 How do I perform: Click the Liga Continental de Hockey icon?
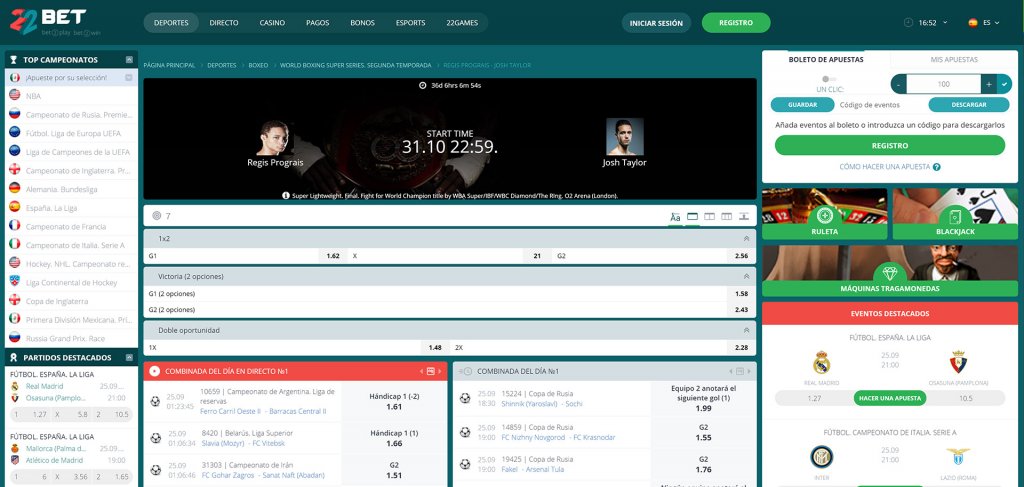pyautogui.click(x=14, y=282)
